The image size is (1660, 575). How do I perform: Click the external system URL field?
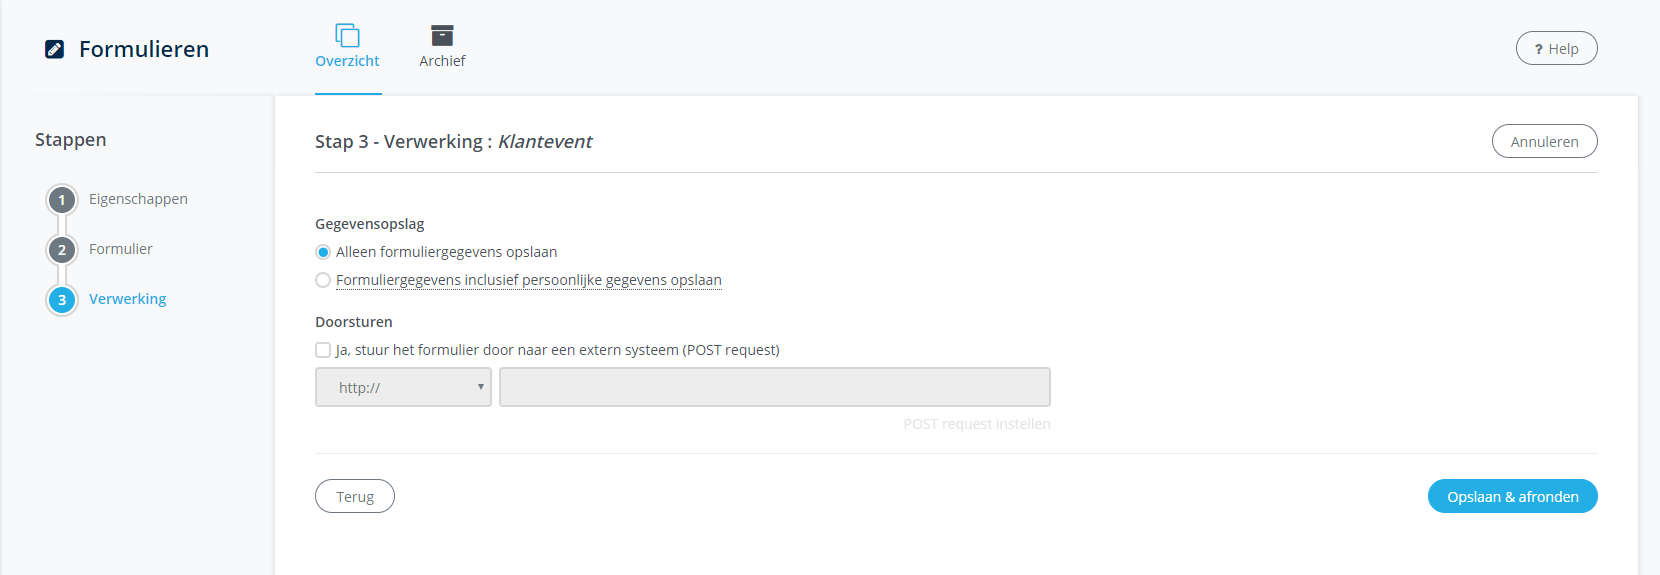tap(775, 387)
